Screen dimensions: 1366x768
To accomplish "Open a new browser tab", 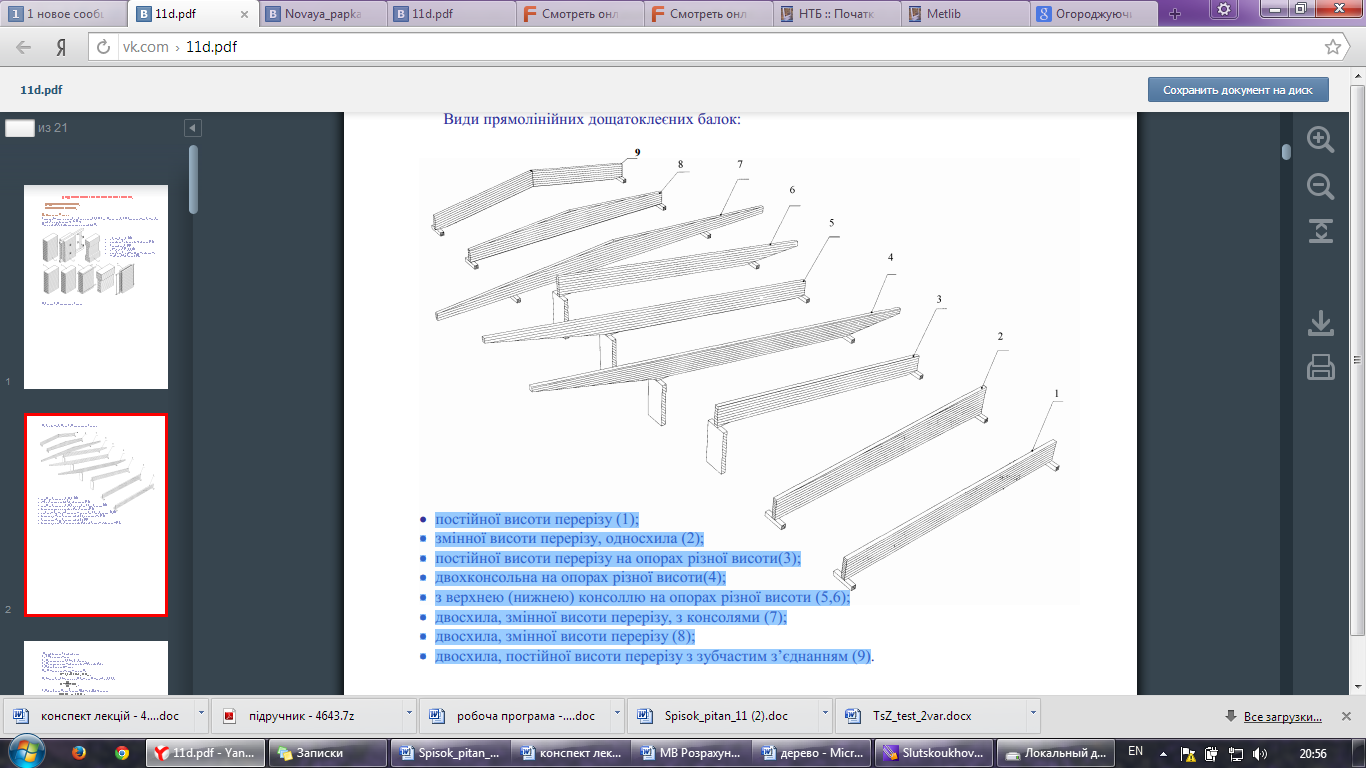I will (x=1175, y=13).
